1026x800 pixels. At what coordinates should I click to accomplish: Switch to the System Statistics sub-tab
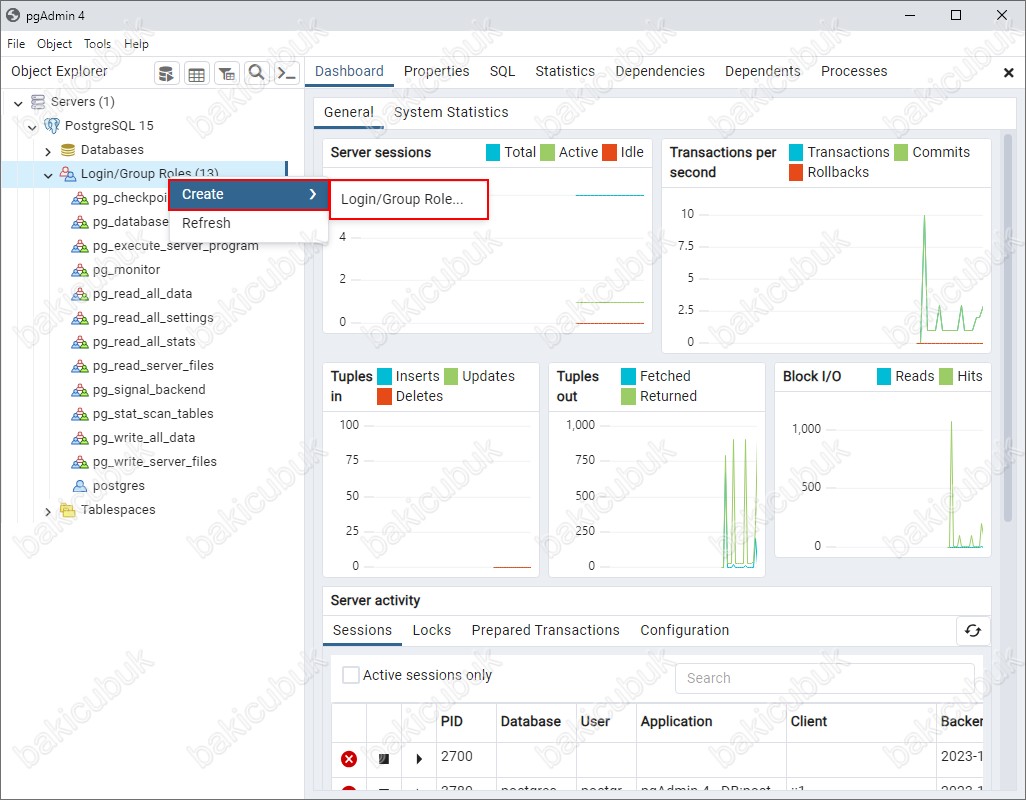click(x=451, y=113)
